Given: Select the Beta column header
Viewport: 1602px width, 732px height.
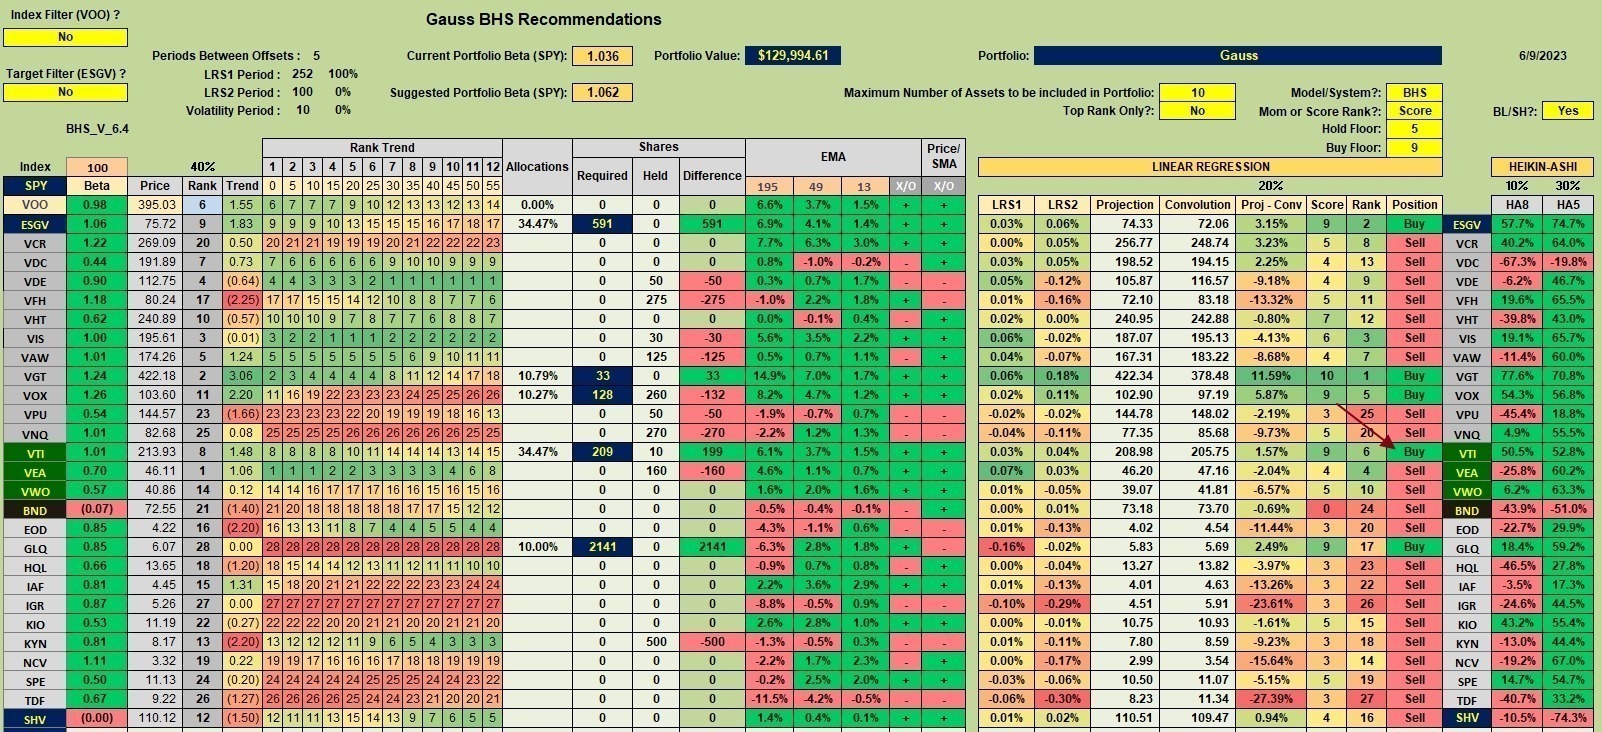Looking at the screenshot, I should click(x=97, y=186).
